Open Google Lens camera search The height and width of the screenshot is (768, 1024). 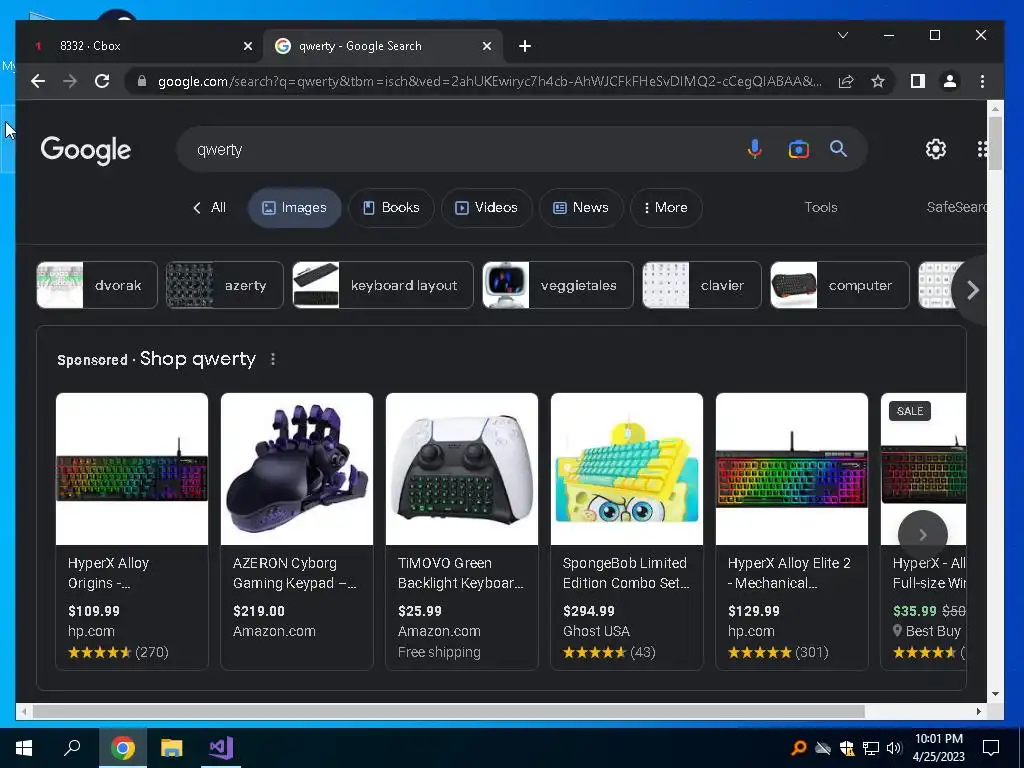(798, 150)
